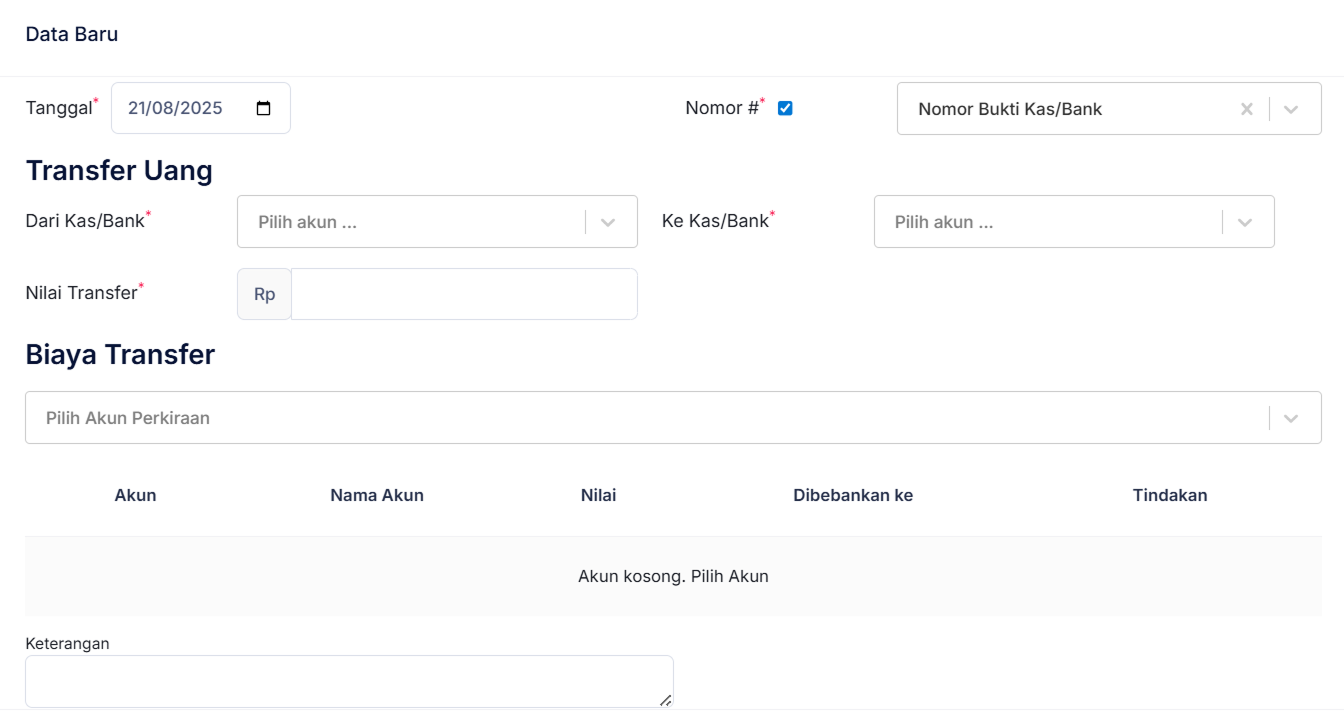
Task: Click the Tanggal date value 21/08/2025
Action: click(176, 109)
